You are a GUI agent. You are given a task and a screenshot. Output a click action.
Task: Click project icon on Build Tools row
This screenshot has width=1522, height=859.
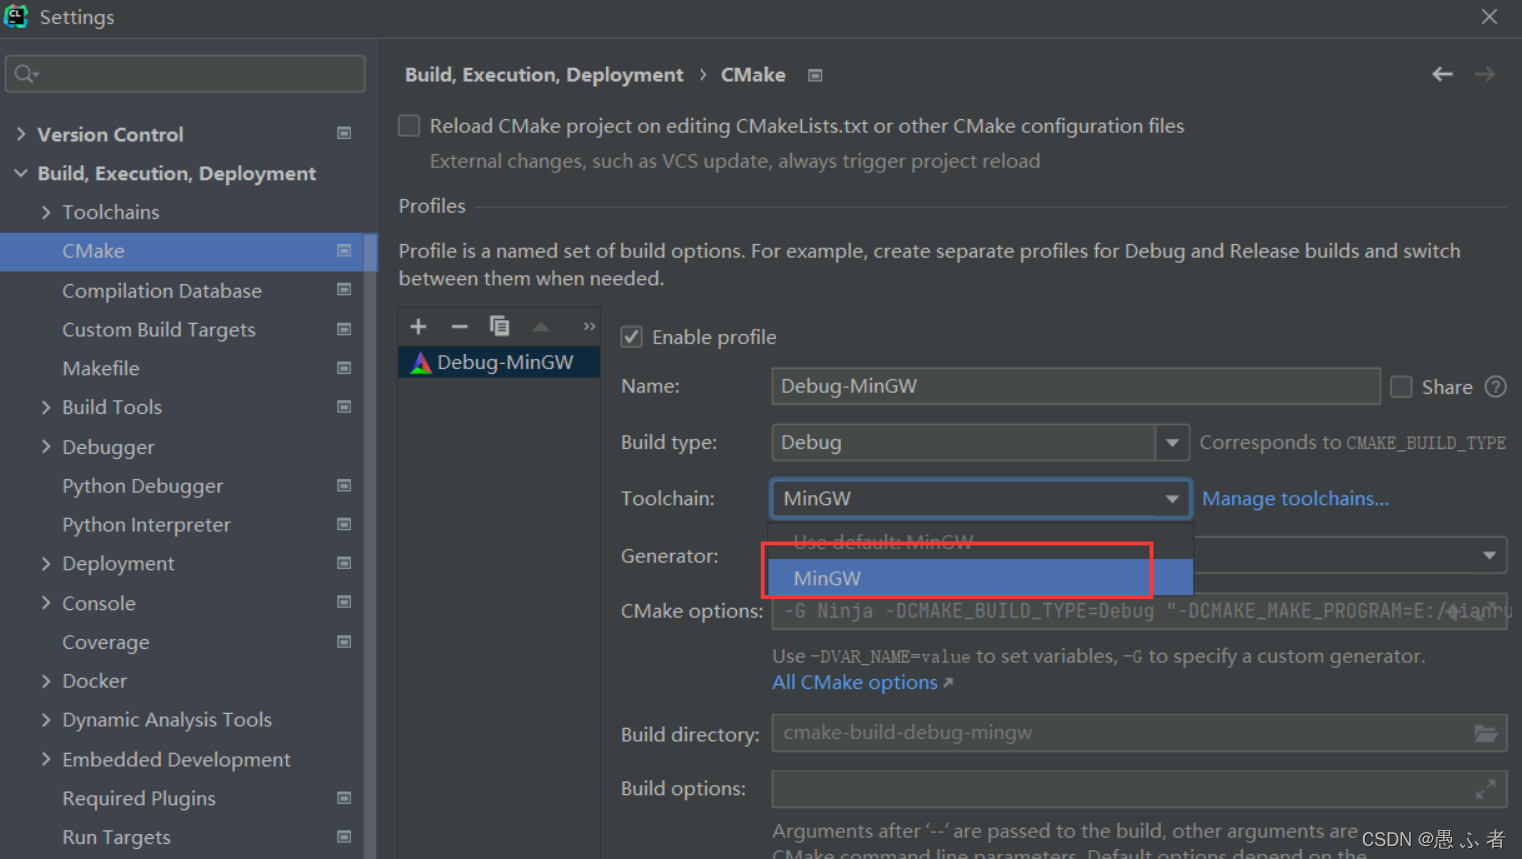344,407
